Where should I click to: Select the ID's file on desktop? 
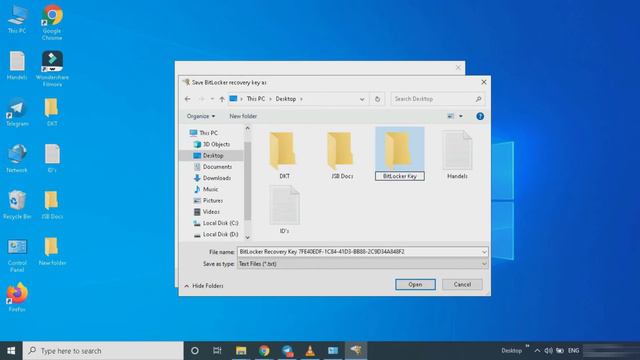tap(52, 158)
